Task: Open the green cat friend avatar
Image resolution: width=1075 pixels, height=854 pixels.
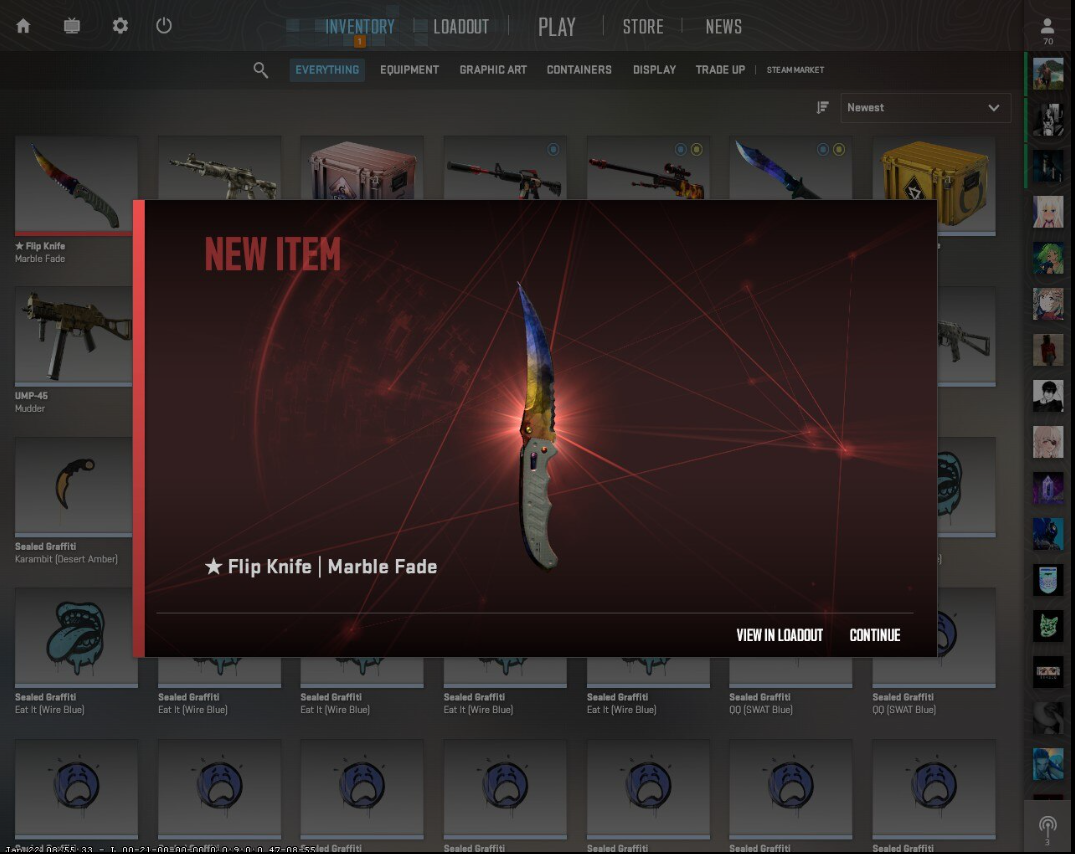Action: click(x=1048, y=626)
